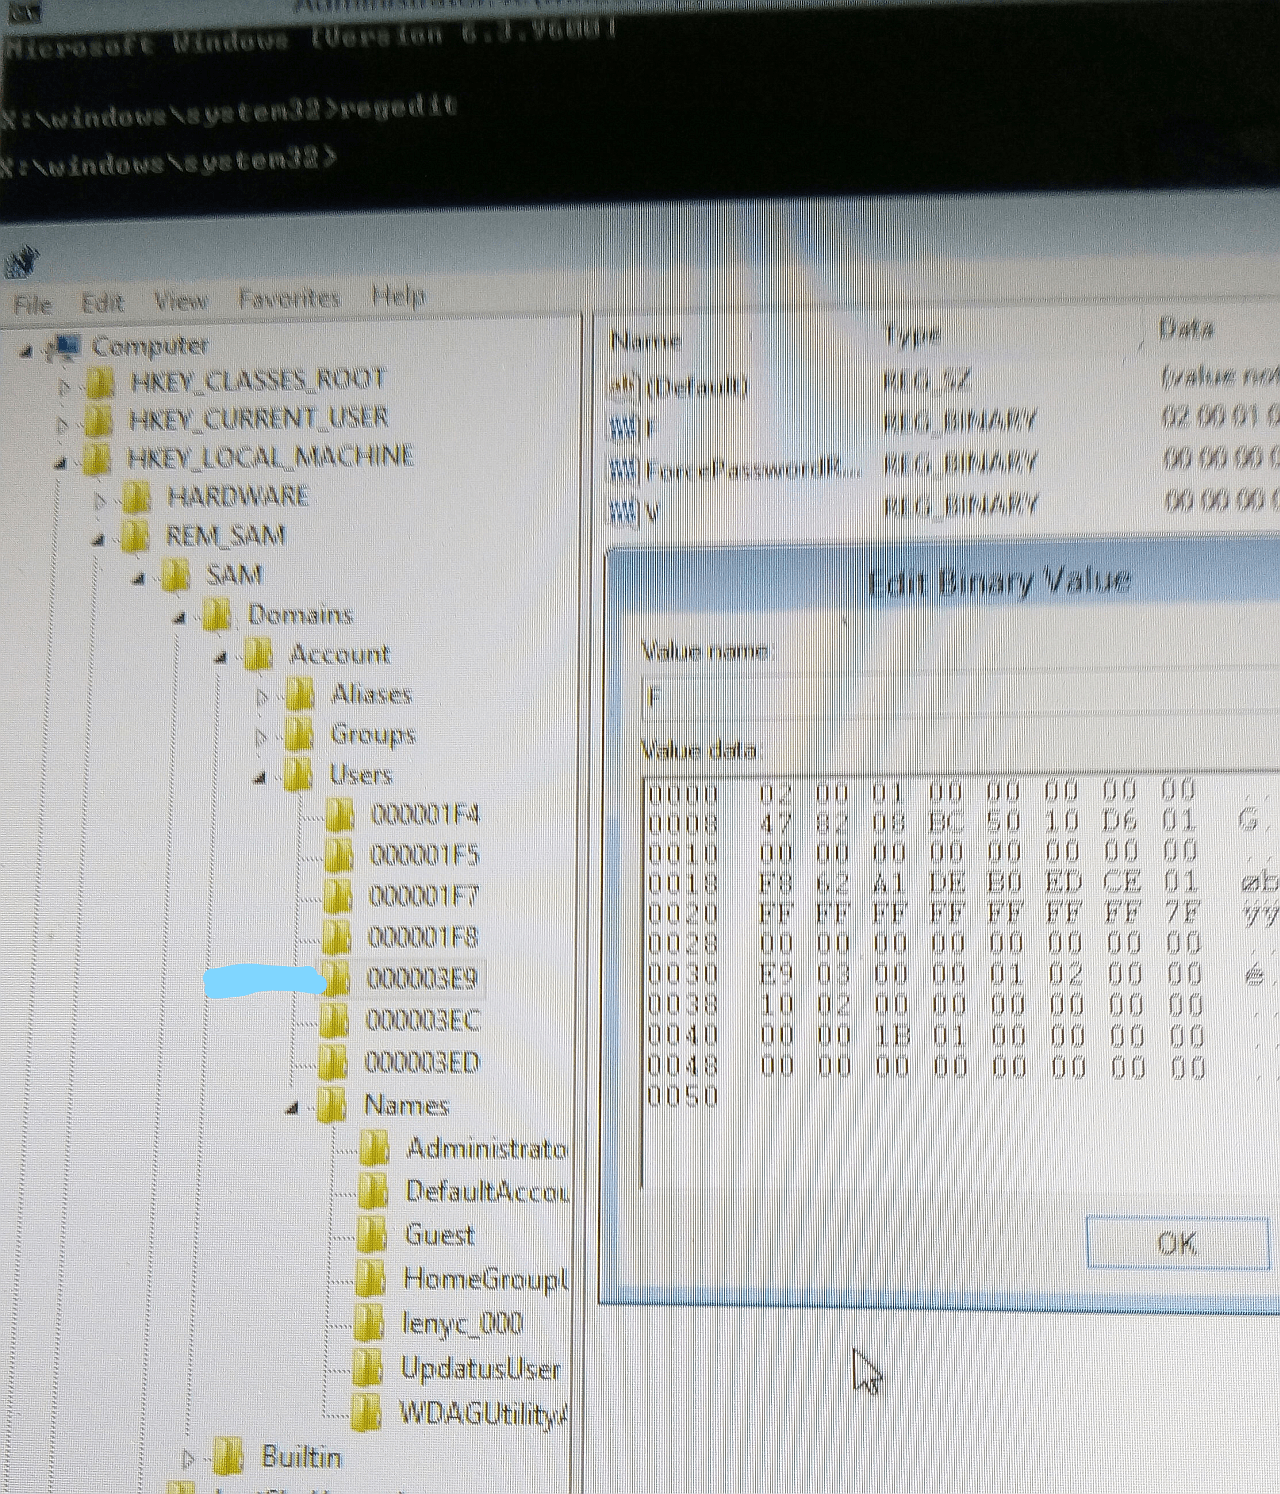1280x1494 pixels.
Task: Select Aliases folder icon
Action: (299, 694)
